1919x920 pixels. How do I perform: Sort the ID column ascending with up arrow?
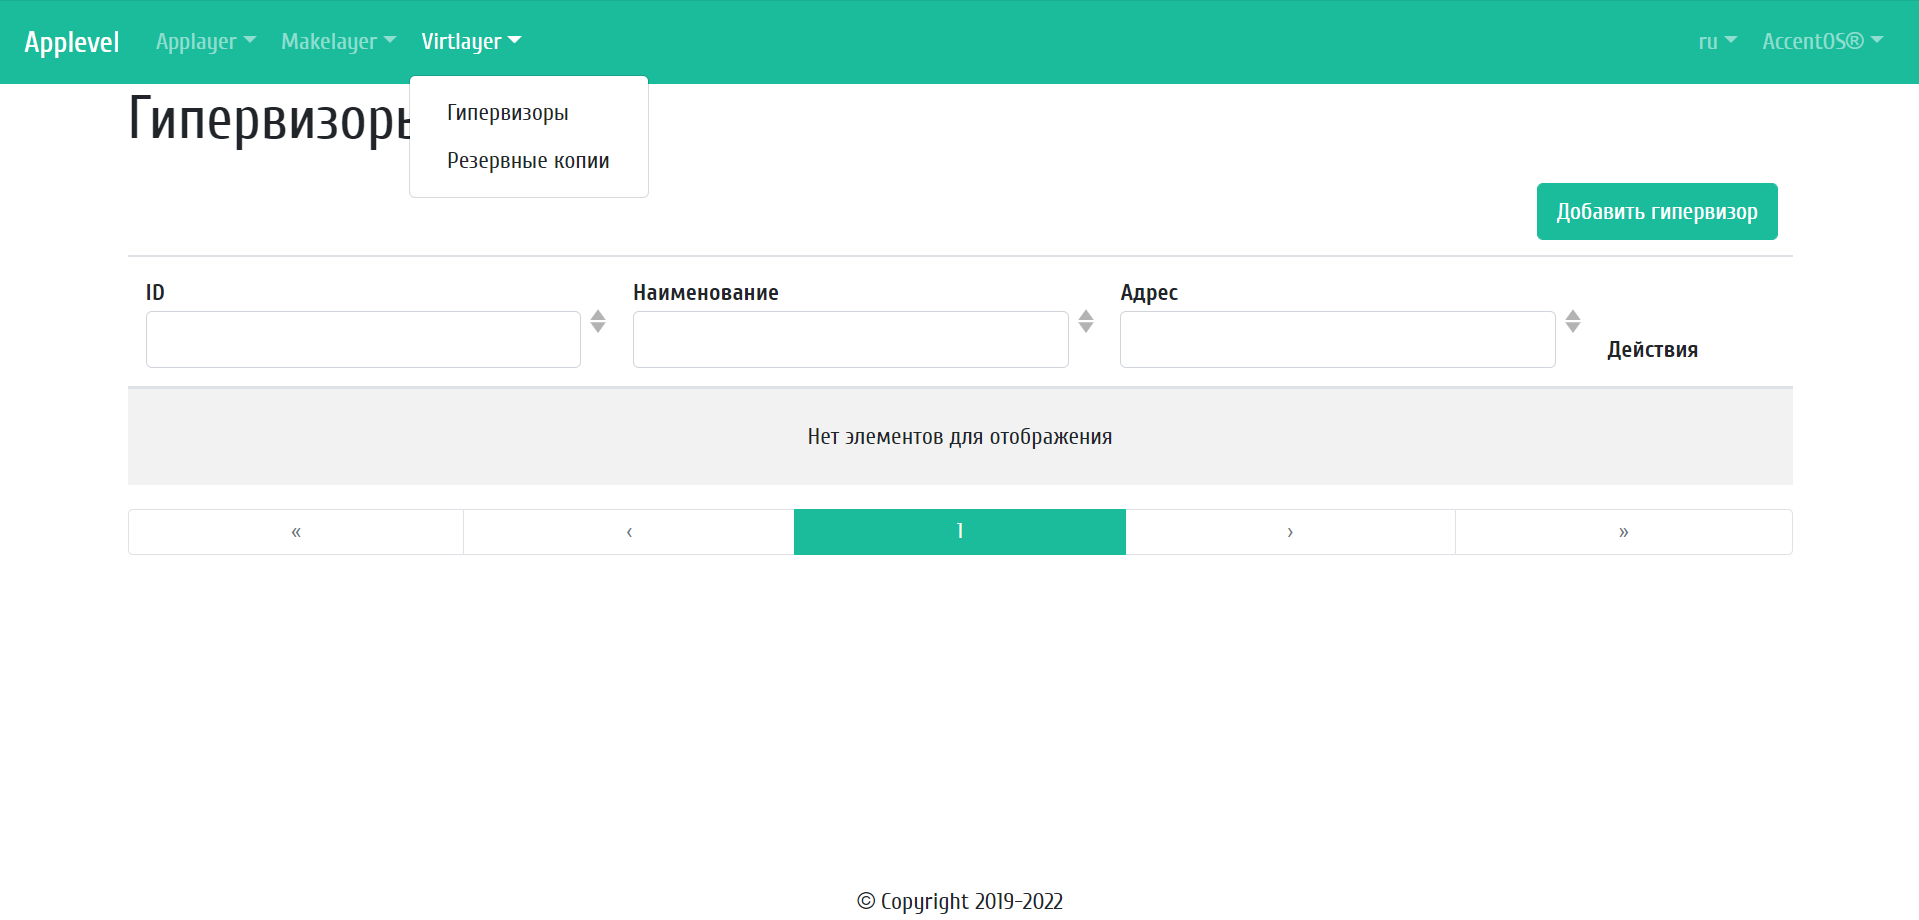point(598,315)
